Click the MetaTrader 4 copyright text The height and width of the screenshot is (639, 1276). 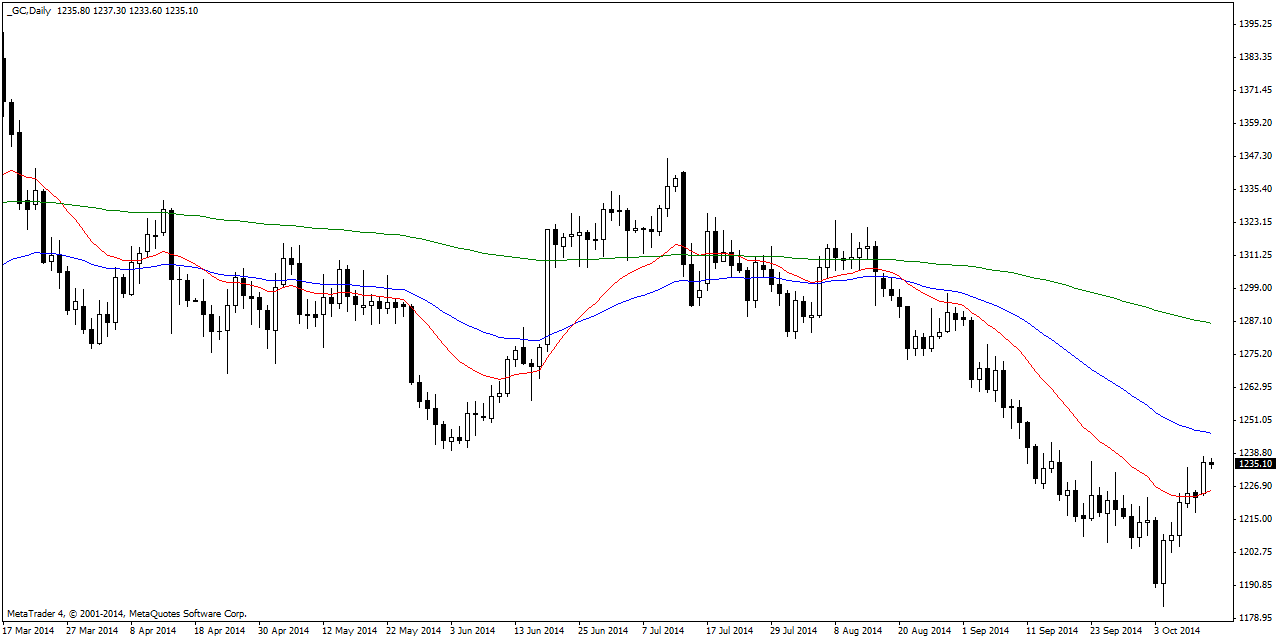point(126,613)
